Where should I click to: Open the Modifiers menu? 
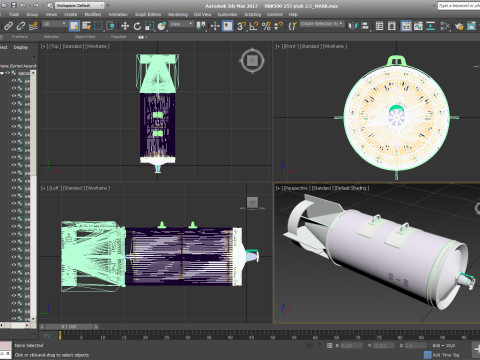pos(93,14)
